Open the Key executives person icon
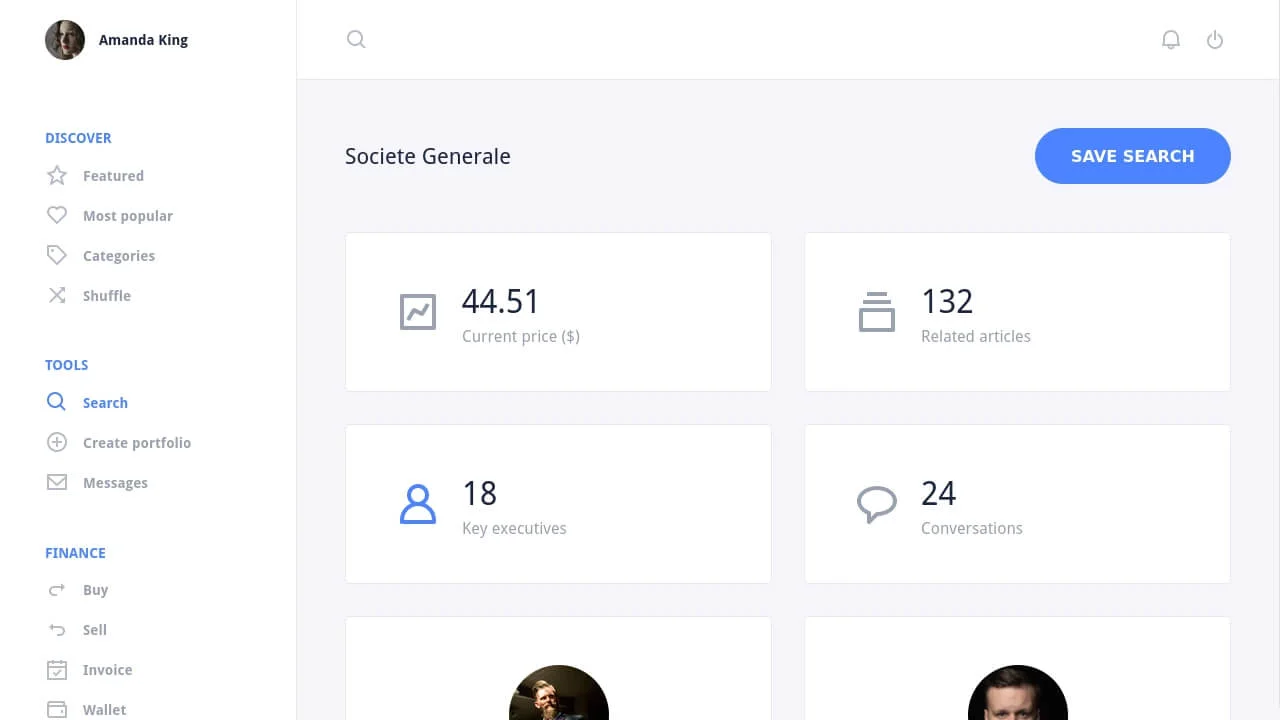The width and height of the screenshot is (1280, 720). pyautogui.click(x=418, y=503)
